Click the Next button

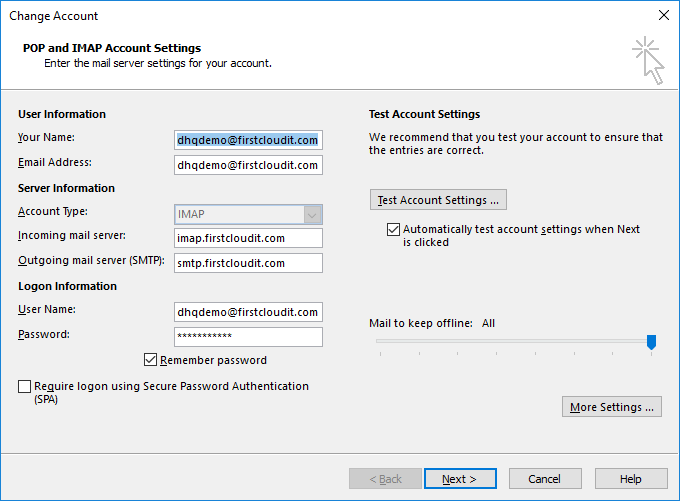[460, 479]
